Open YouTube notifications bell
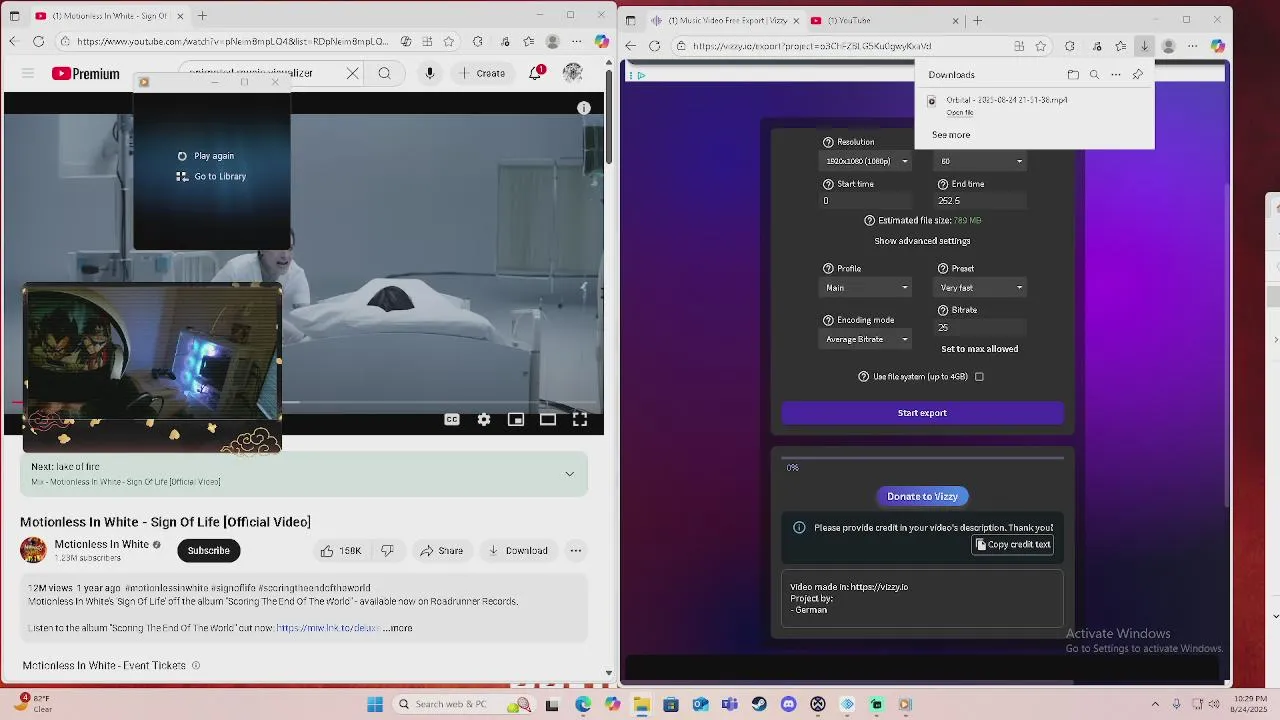The width and height of the screenshot is (1280, 720). (x=536, y=73)
